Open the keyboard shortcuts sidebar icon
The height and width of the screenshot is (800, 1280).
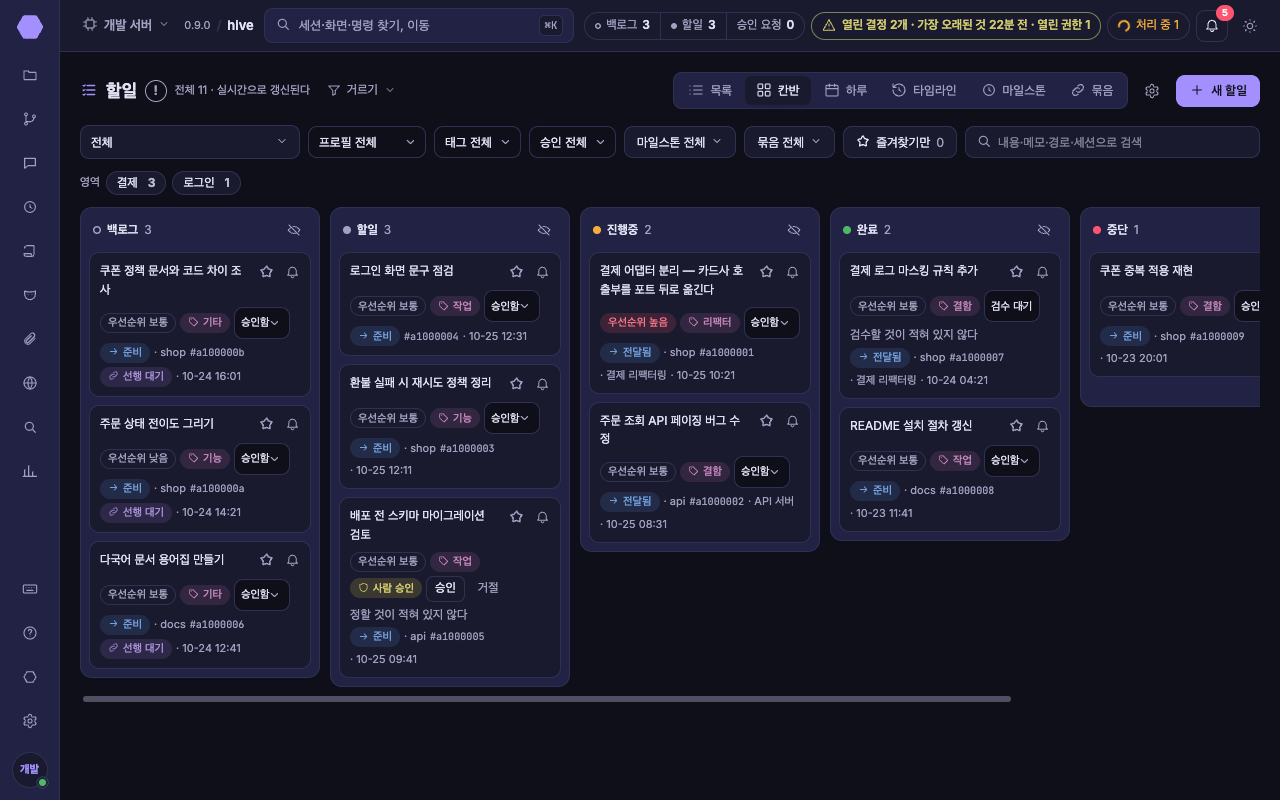pyautogui.click(x=30, y=589)
